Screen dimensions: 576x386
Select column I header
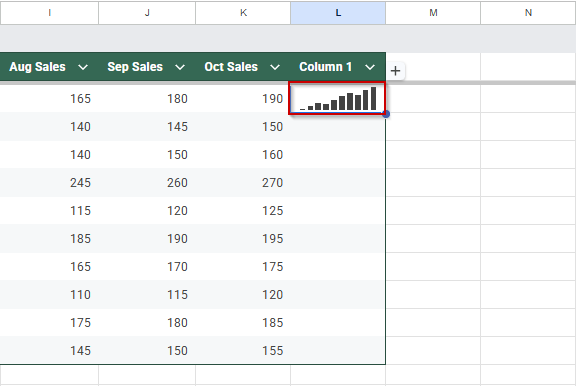(49, 13)
